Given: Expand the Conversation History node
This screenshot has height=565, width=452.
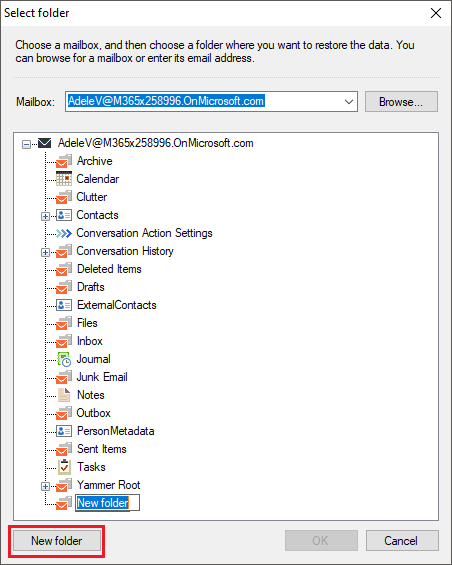Looking at the screenshot, I should click(x=45, y=252).
